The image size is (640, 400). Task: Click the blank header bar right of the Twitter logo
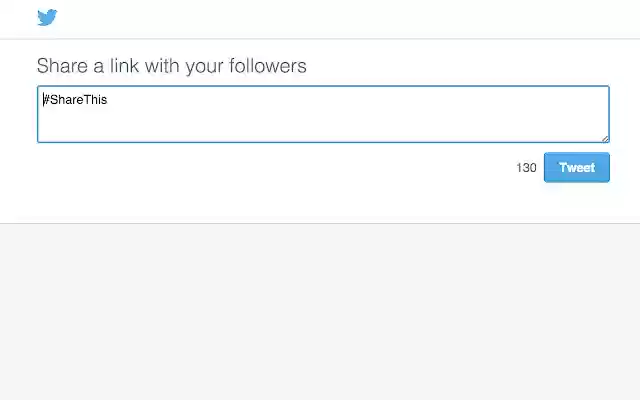(340, 18)
